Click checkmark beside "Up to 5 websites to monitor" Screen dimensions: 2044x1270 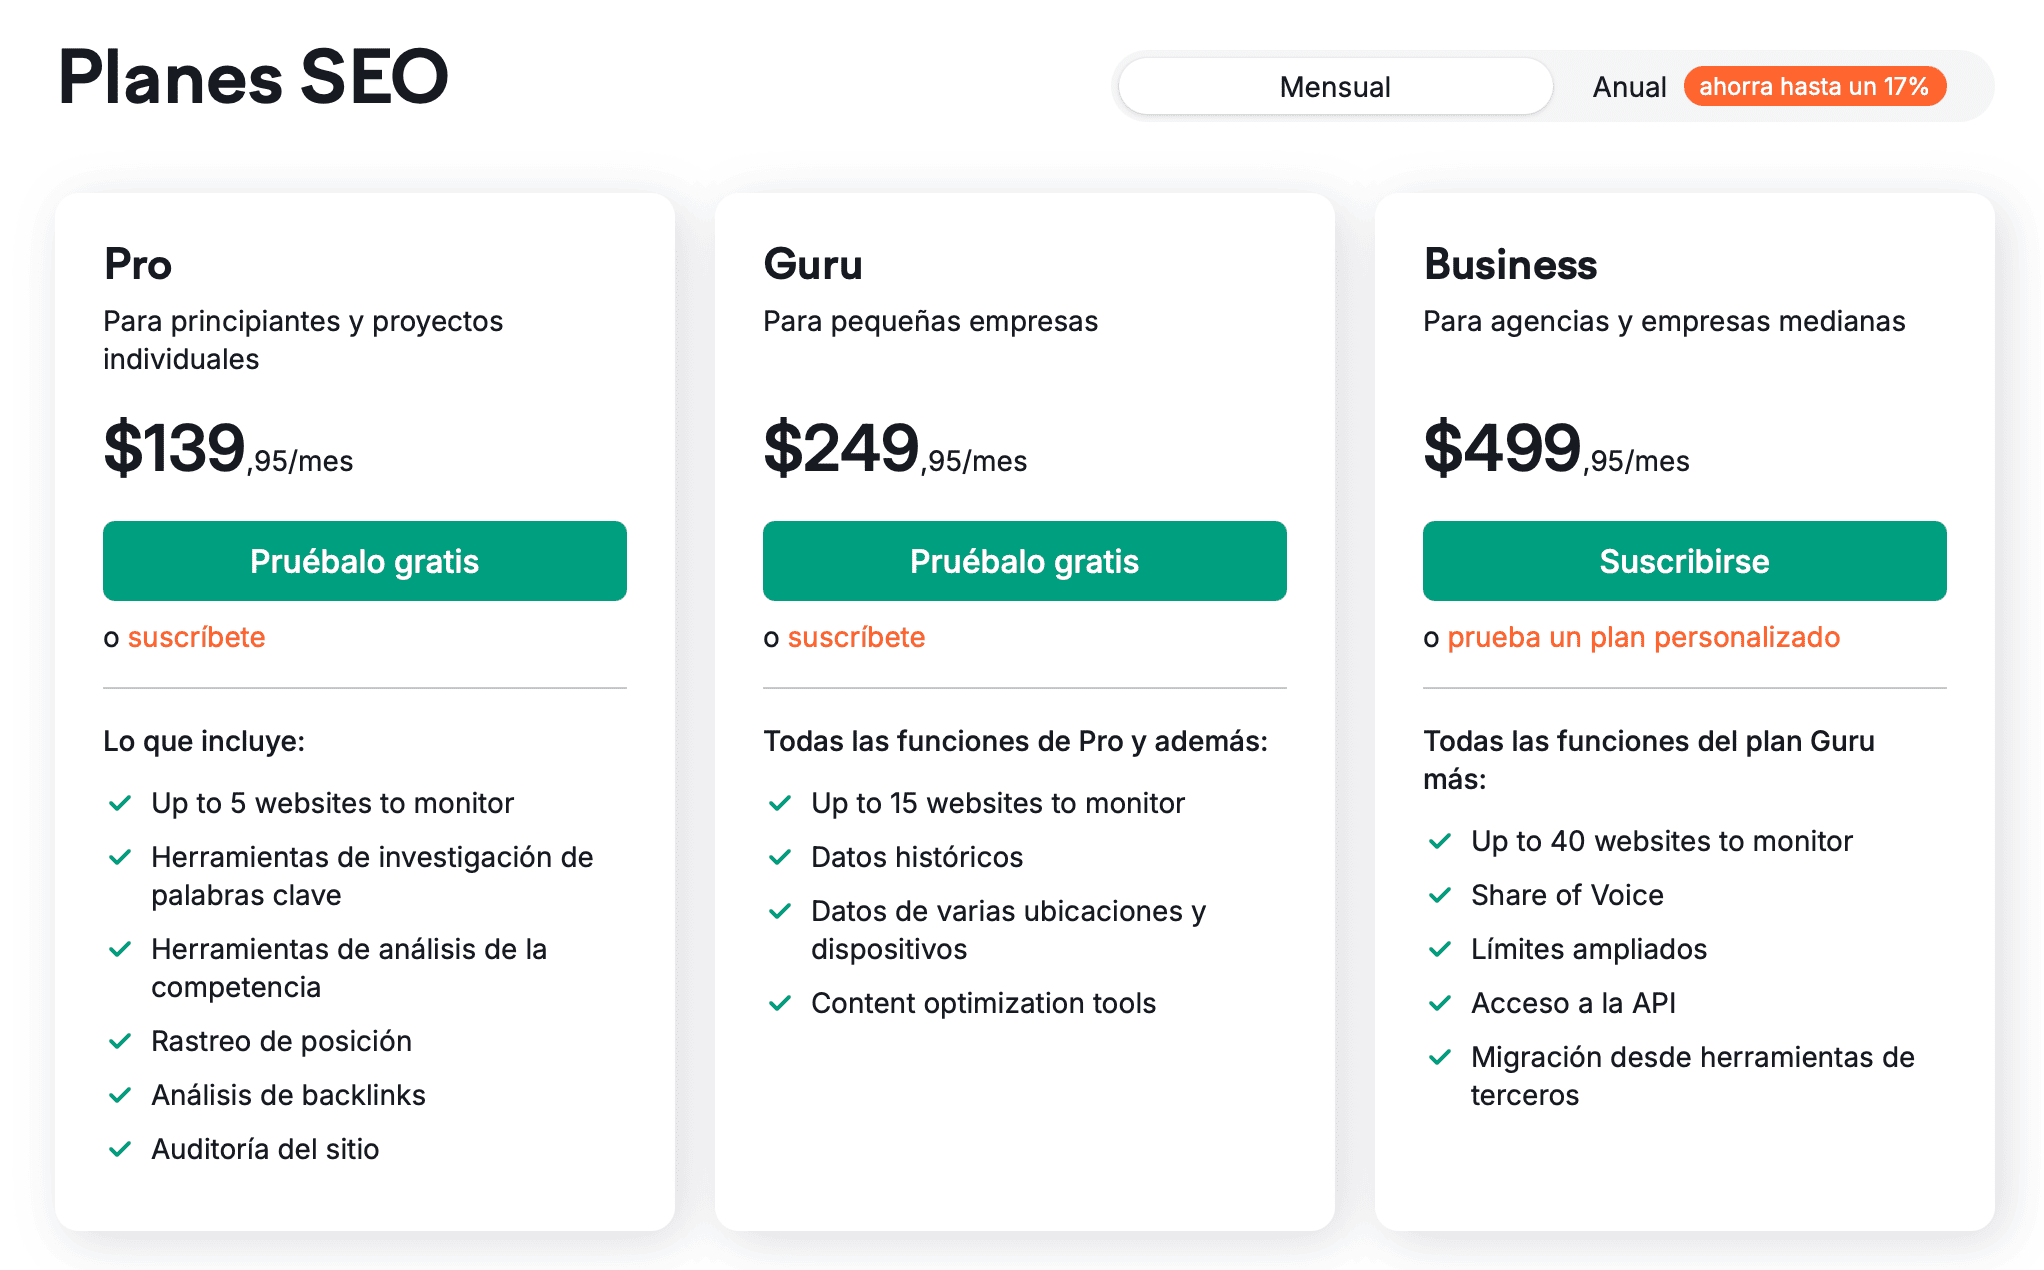click(x=120, y=803)
